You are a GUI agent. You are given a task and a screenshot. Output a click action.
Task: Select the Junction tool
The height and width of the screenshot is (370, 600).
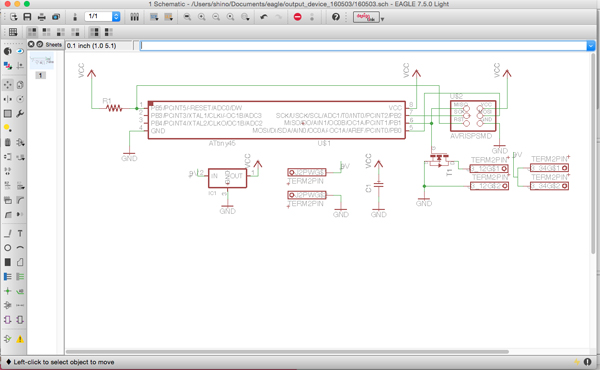[x=8, y=291]
